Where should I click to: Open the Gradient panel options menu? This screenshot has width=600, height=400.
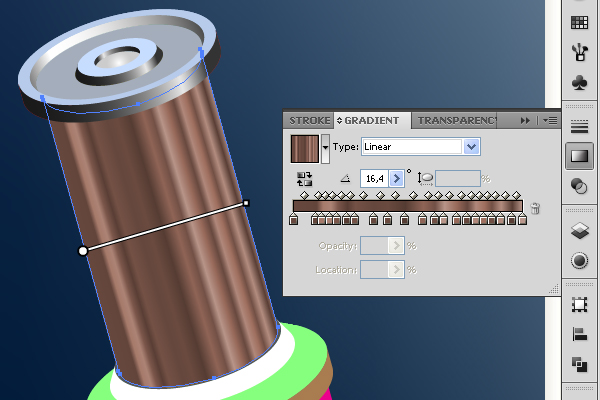pyautogui.click(x=550, y=121)
